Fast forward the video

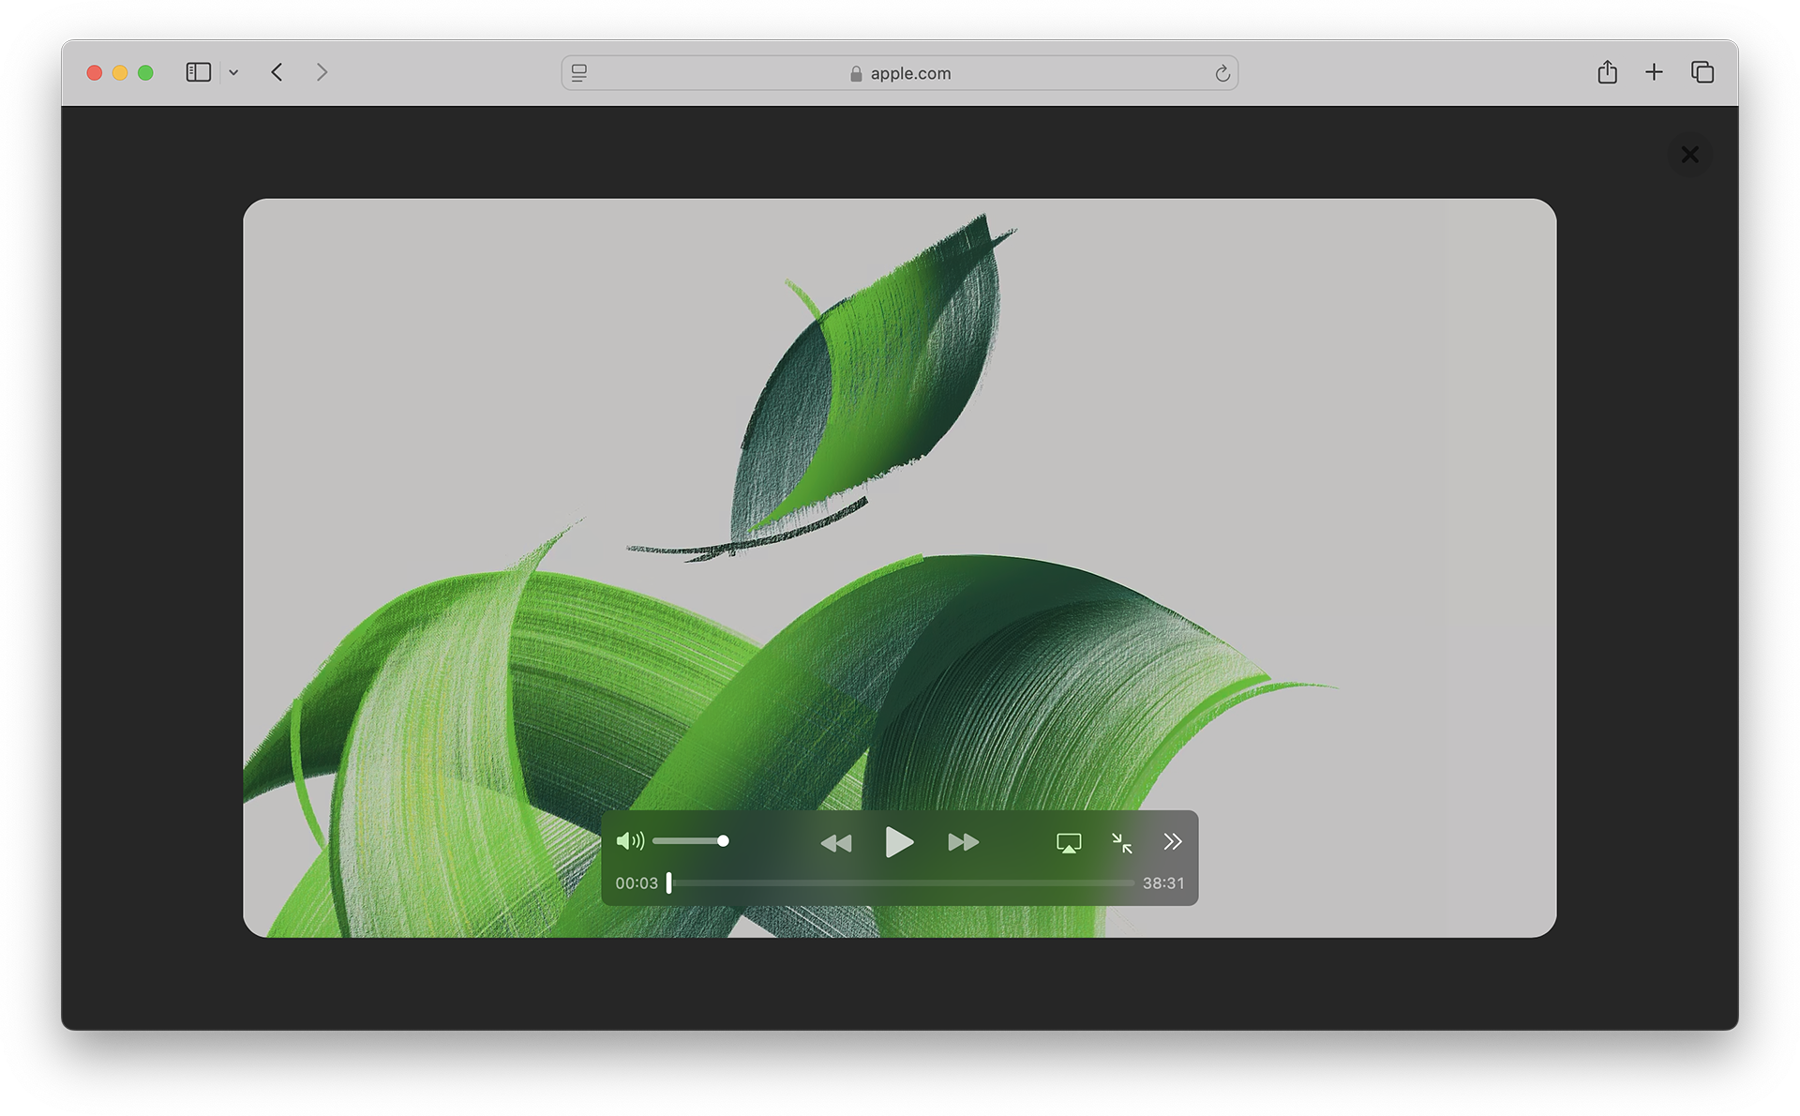tap(963, 843)
